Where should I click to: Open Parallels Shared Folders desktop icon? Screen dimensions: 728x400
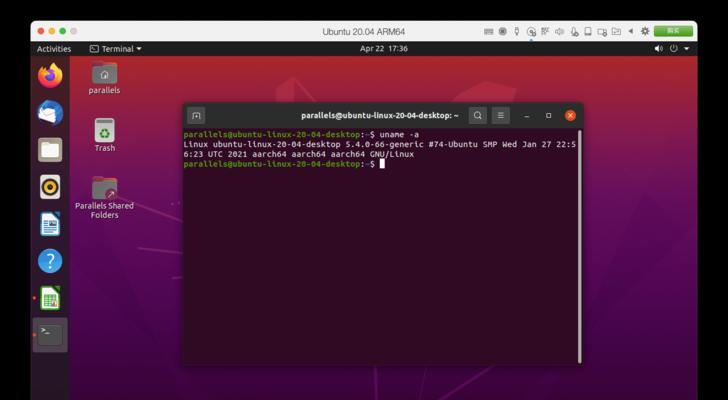104,197
